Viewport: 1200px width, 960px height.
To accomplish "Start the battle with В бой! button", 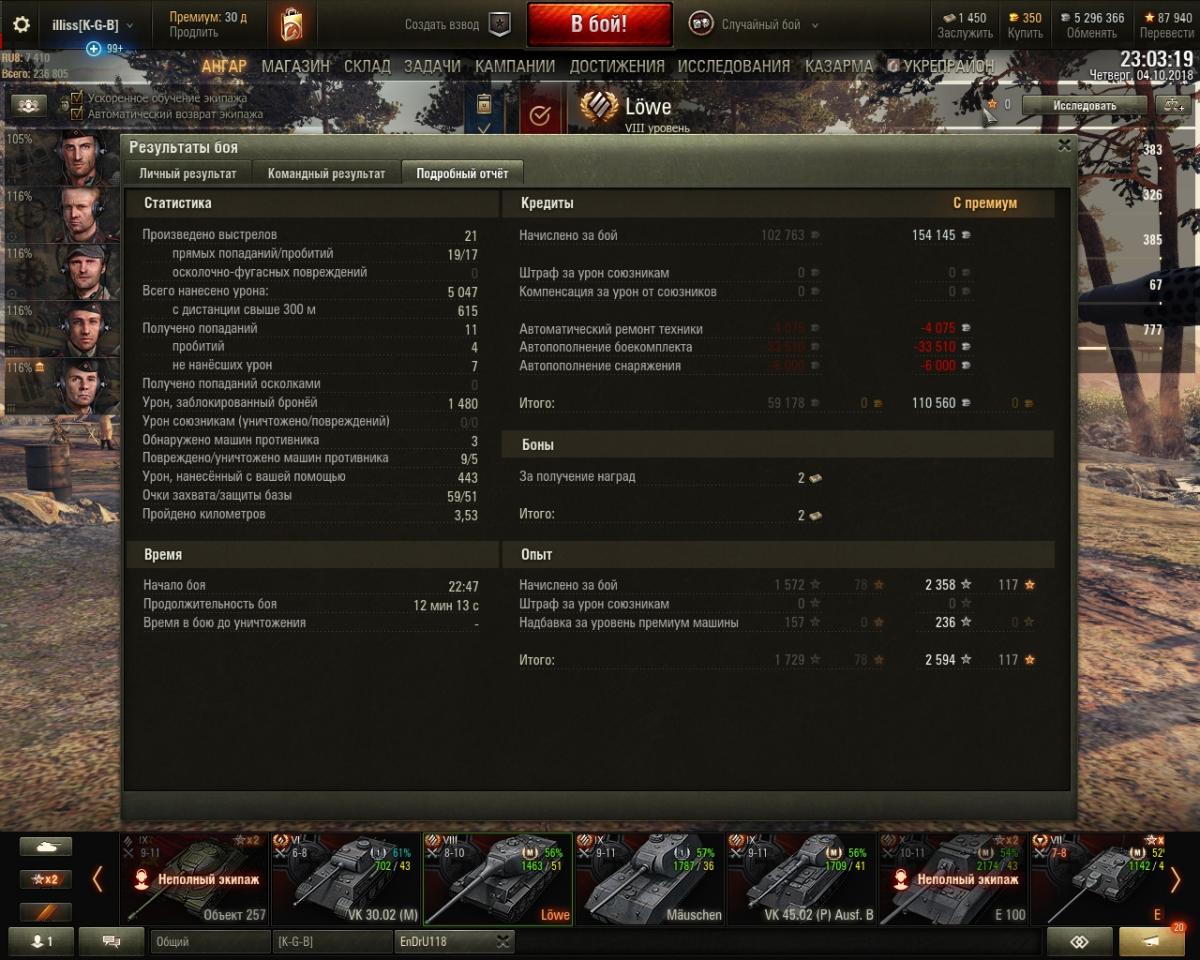I will [x=599, y=25].
